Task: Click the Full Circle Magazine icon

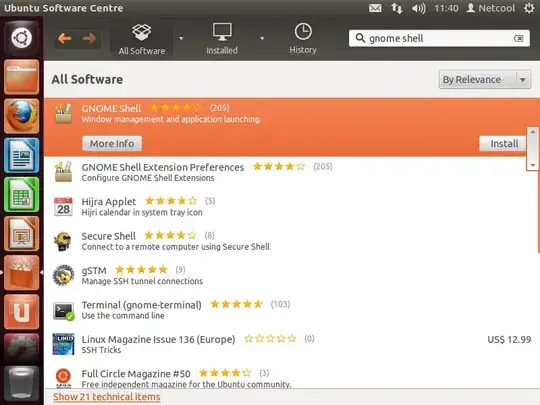Action: pos(63,377)
